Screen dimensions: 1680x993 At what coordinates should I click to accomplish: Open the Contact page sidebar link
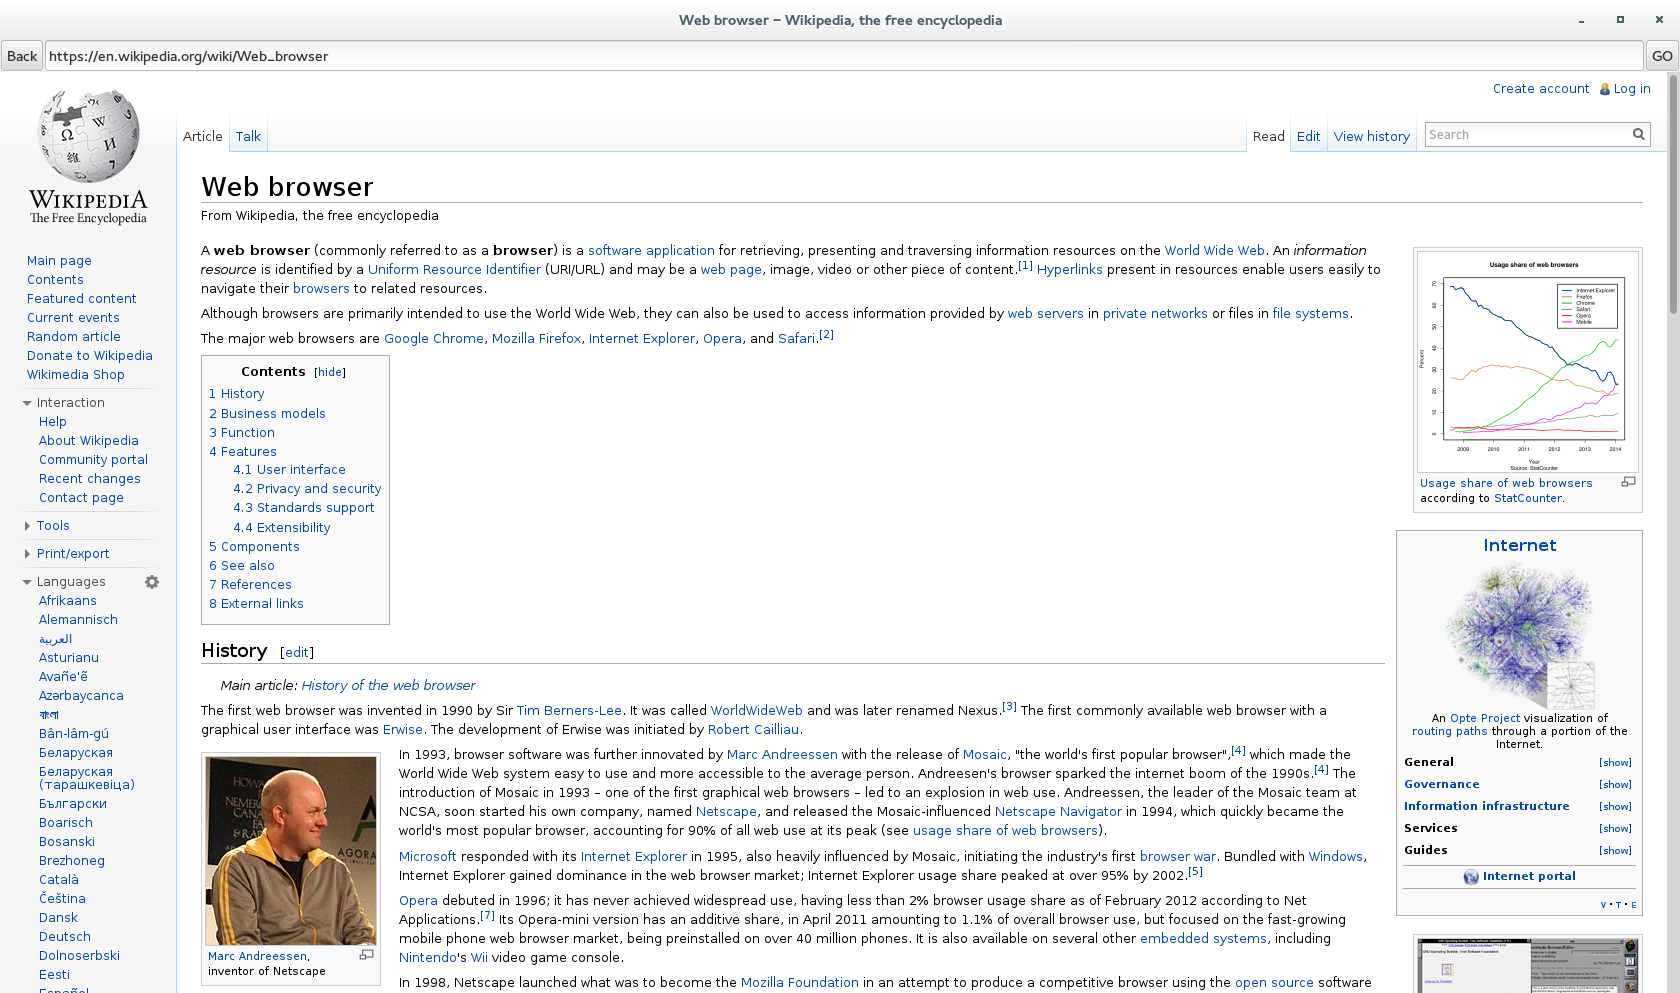(81, 498)
